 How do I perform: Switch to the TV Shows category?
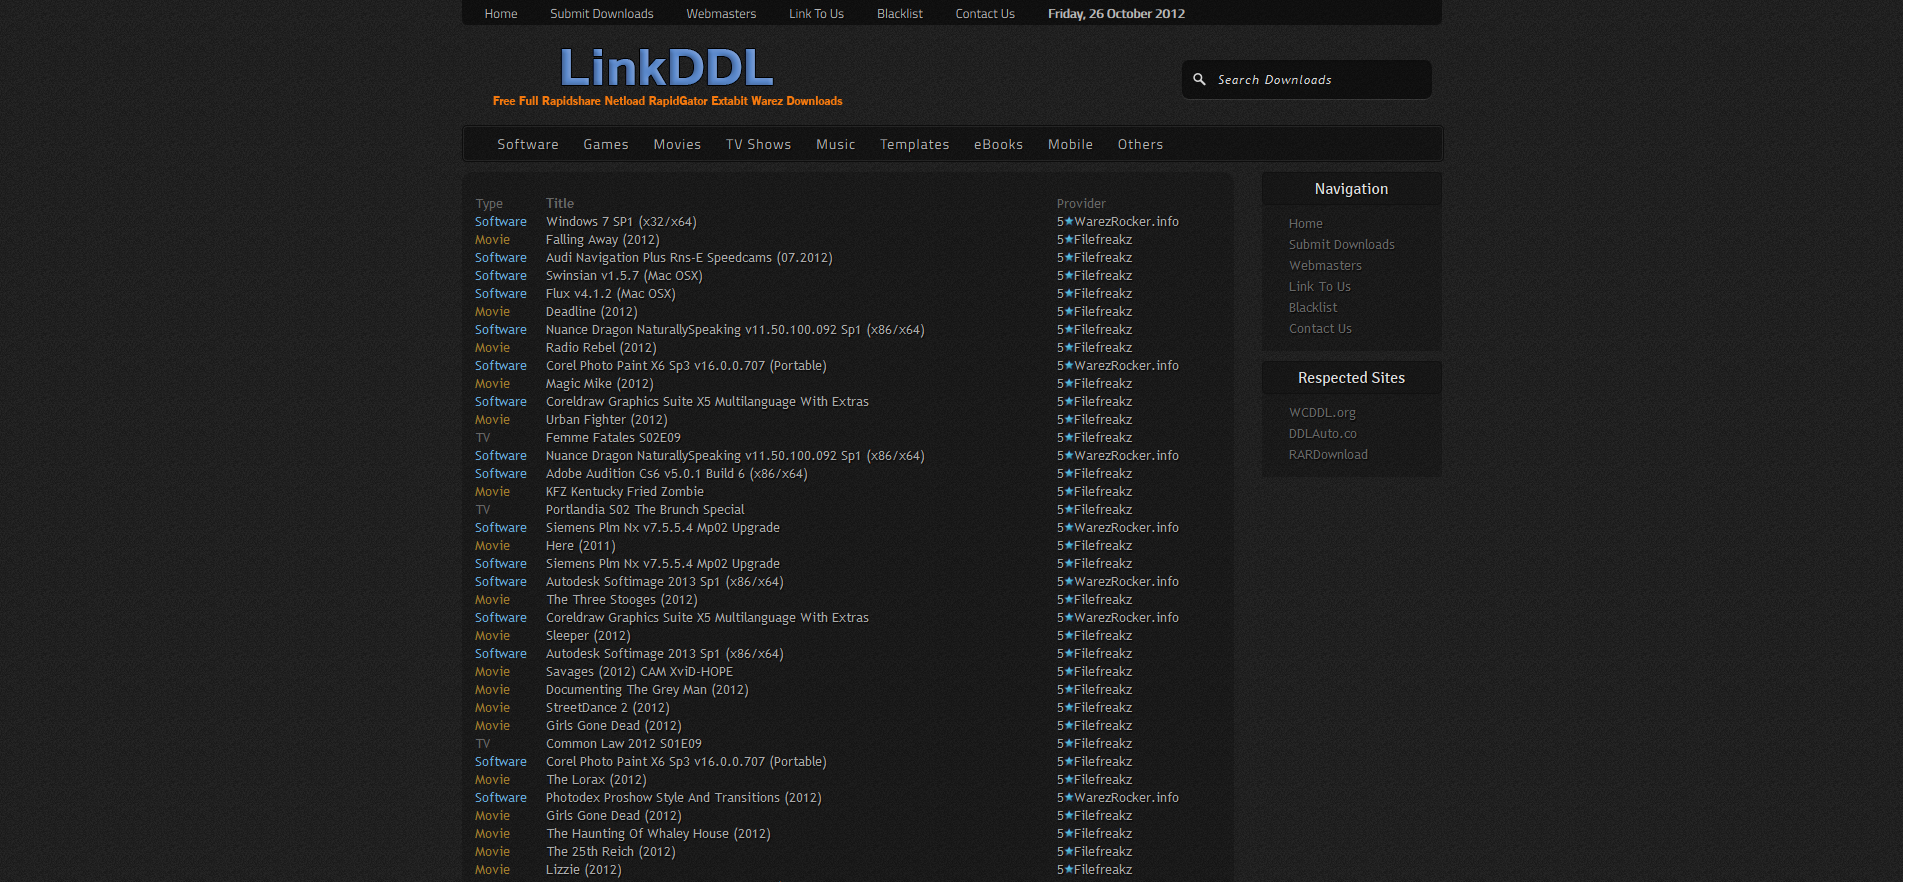pyautogui.click(x=758, y=145)
